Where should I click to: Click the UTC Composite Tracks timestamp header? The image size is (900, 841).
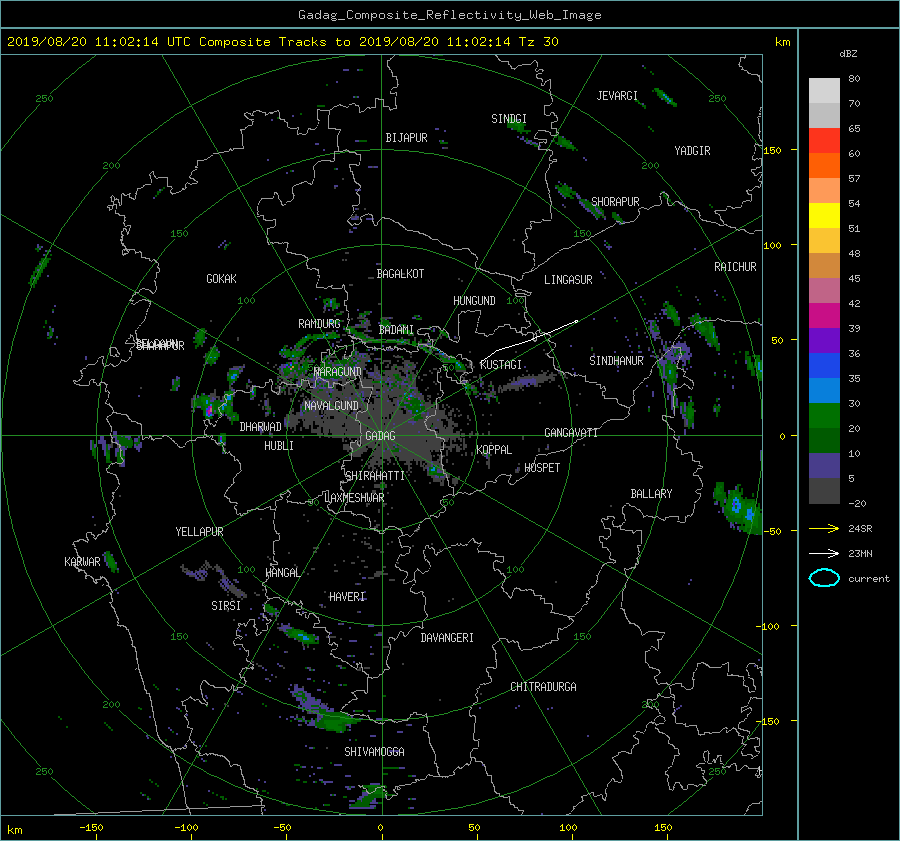(x=282, y=42)
